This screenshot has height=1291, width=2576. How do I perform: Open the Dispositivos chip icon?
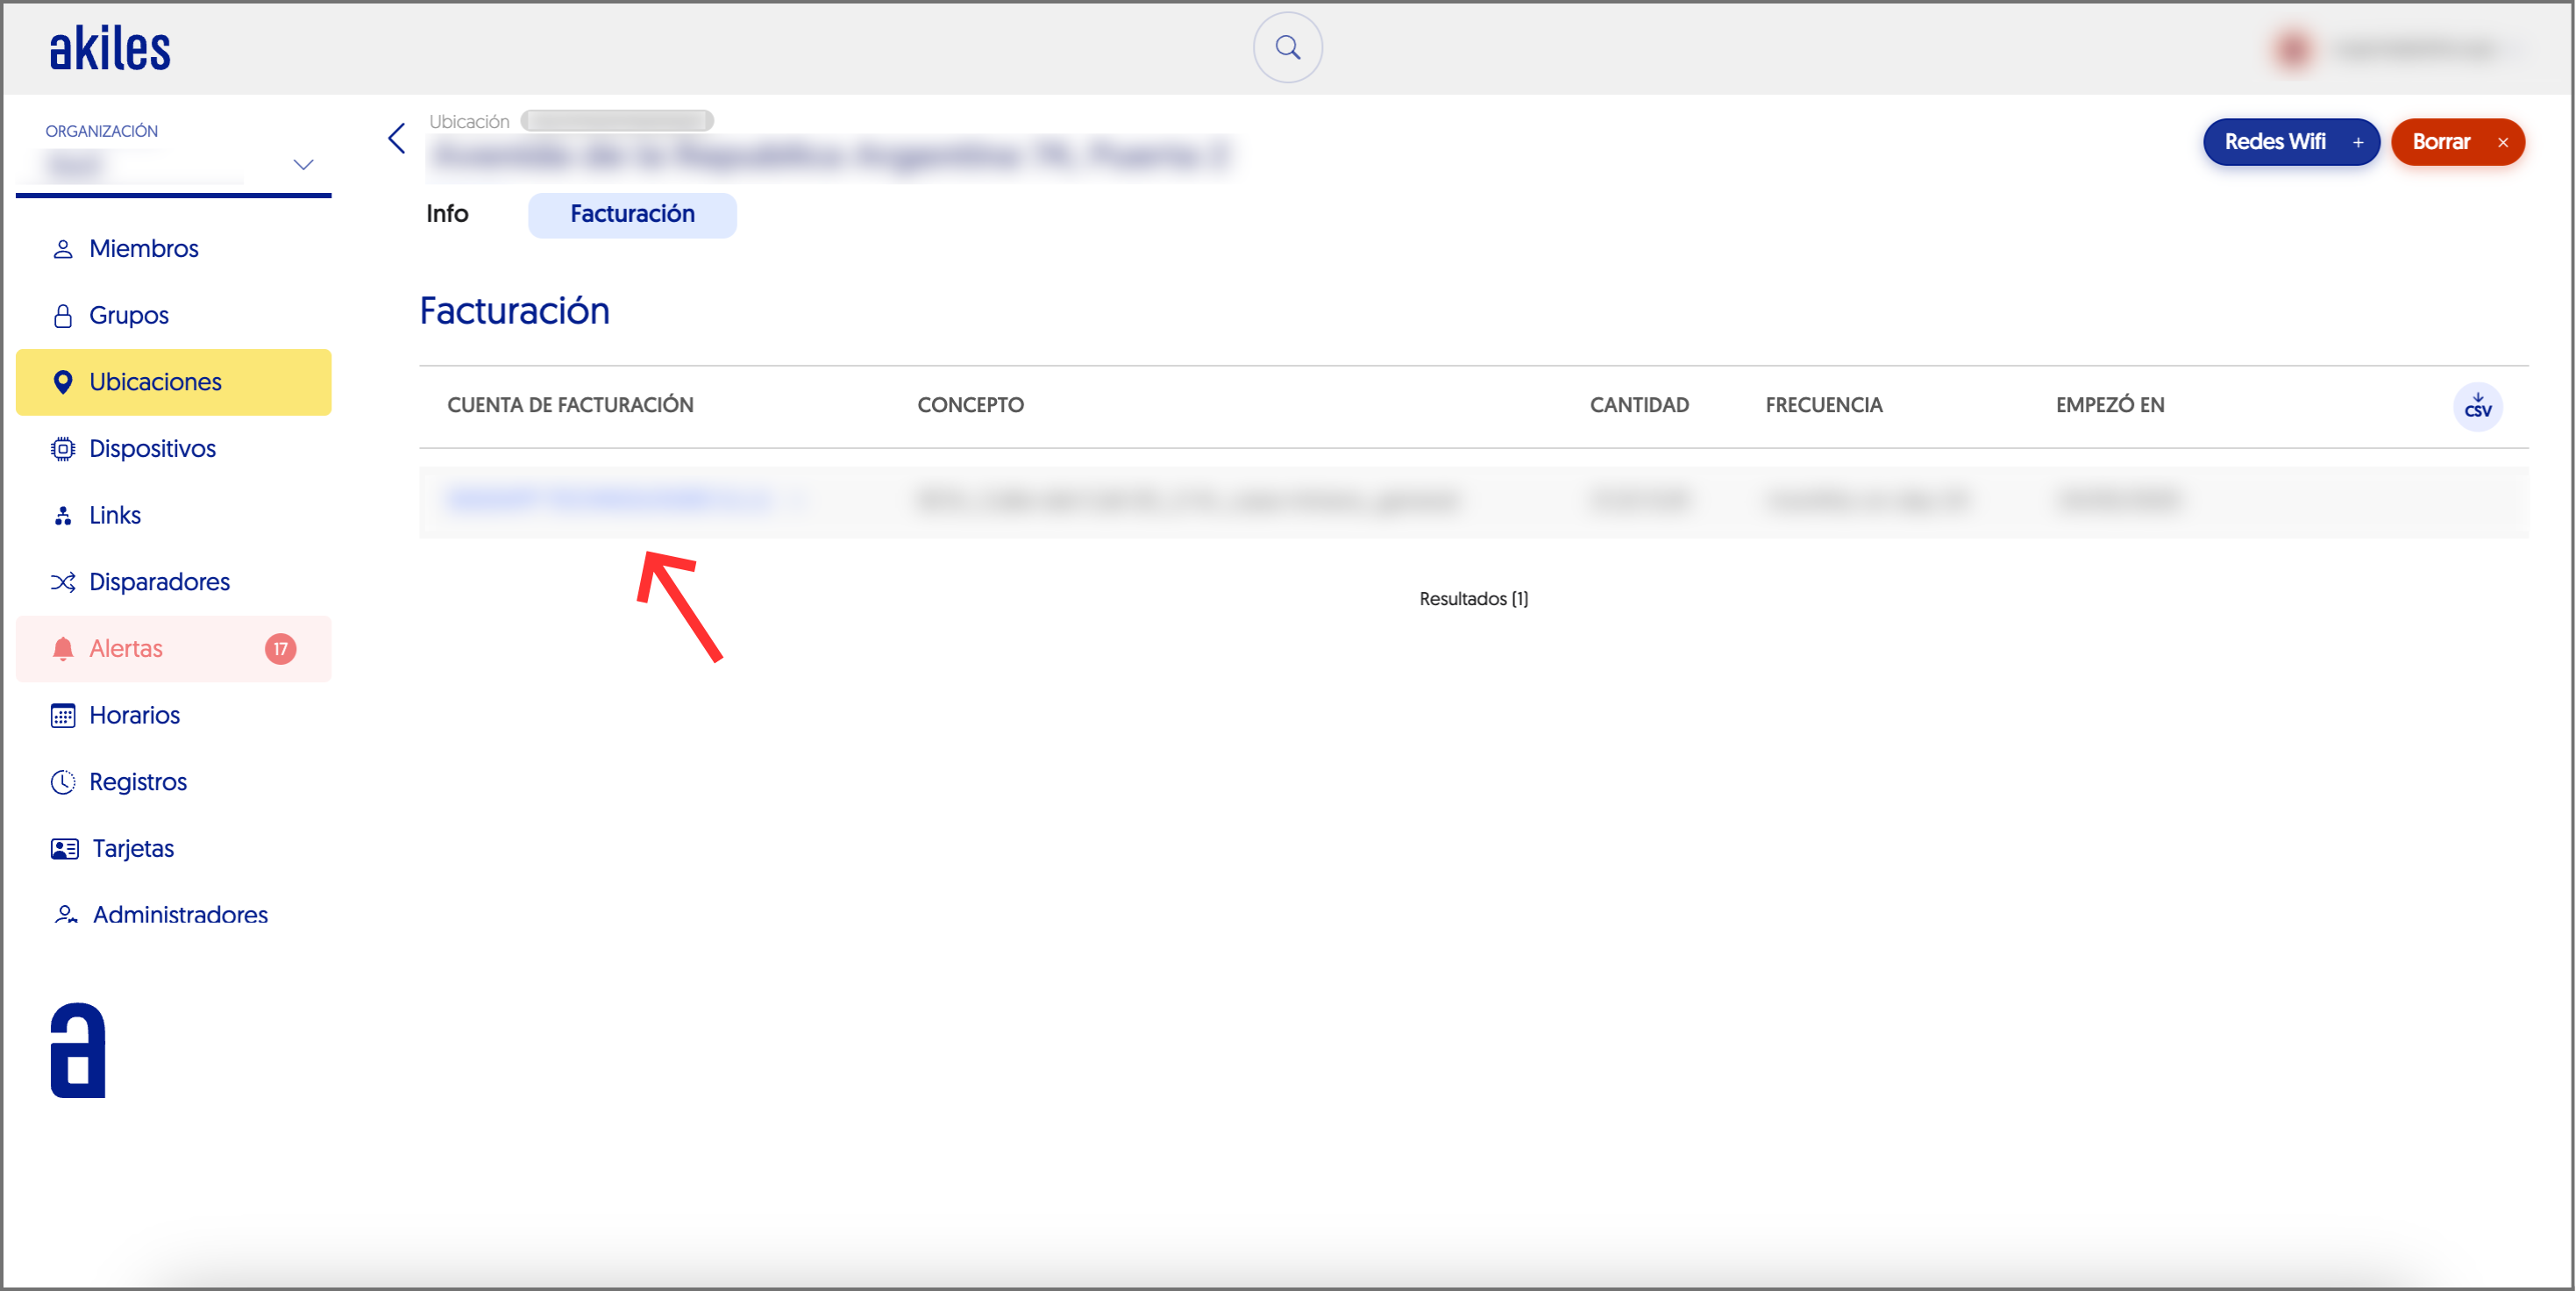(62, 448)
